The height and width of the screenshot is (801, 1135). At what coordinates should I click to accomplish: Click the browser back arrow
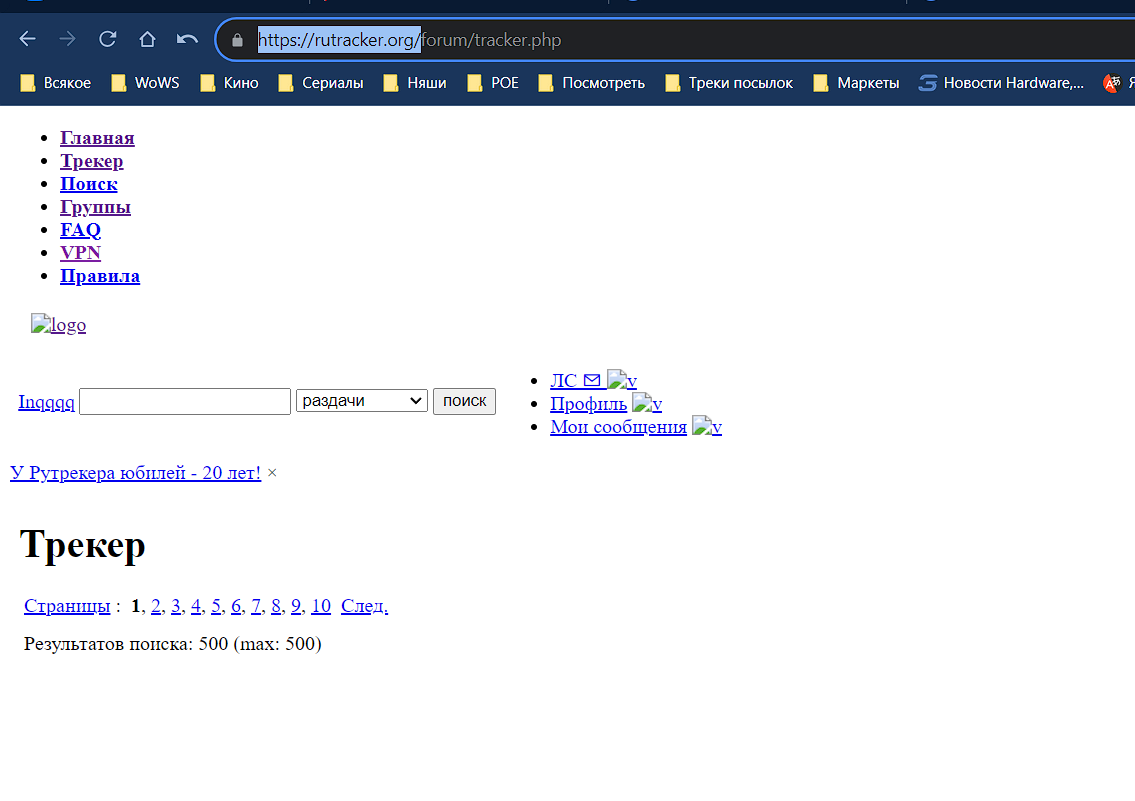(x=28, y=40)
